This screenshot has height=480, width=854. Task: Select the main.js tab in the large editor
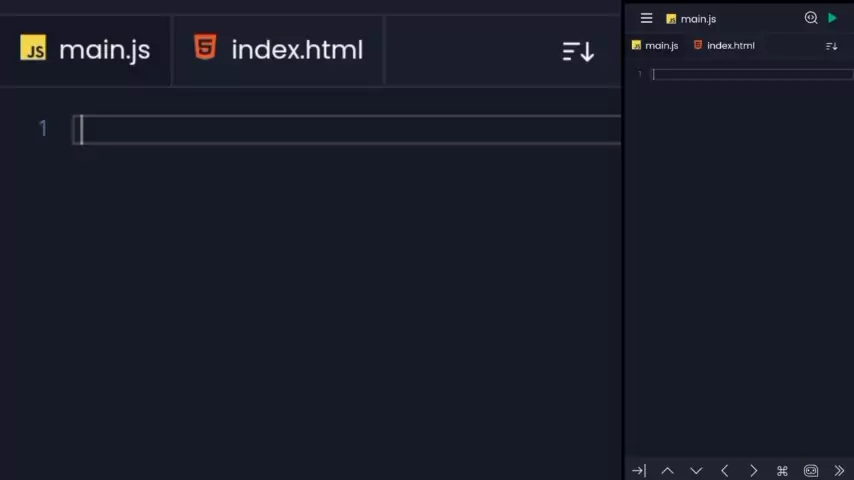tap(86, 50)
